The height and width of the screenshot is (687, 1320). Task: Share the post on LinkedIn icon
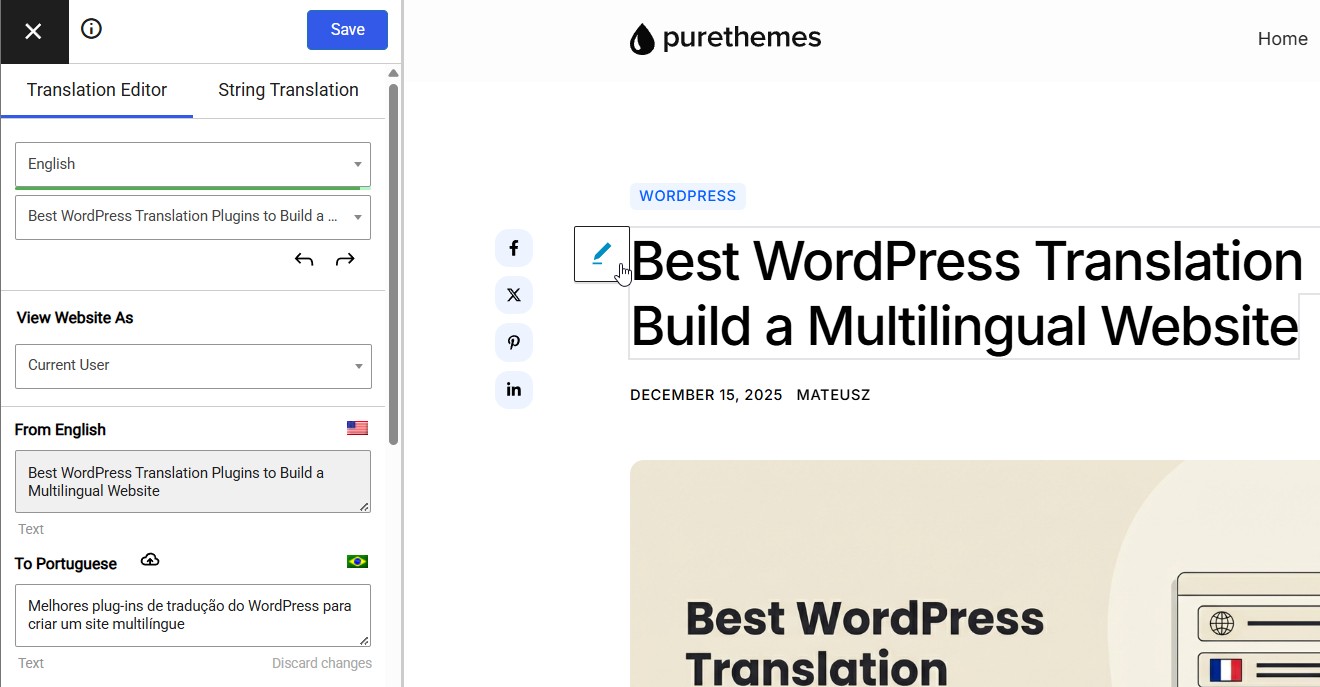pyautogui.click(x=514, y=389)
